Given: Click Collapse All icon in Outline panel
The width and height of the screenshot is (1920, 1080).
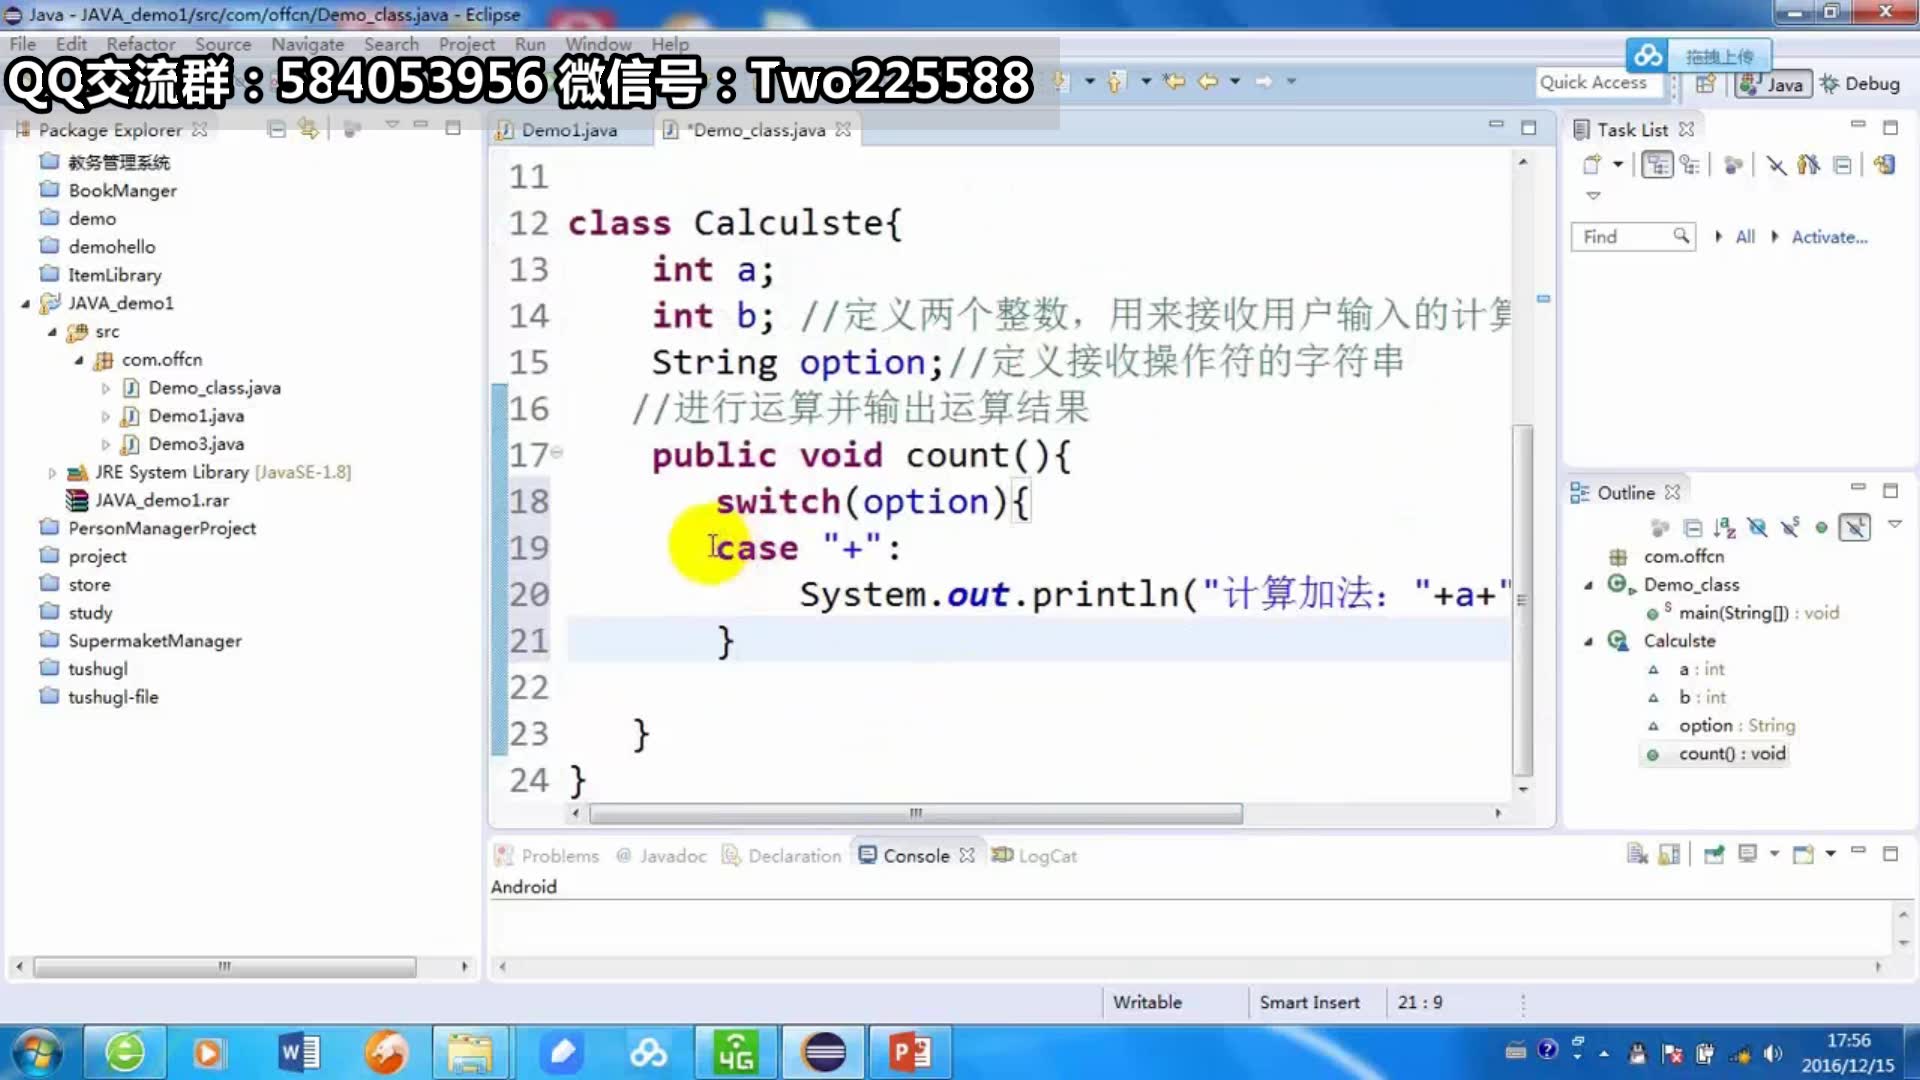Looking at the screenshot, I should pos(1692,527).
